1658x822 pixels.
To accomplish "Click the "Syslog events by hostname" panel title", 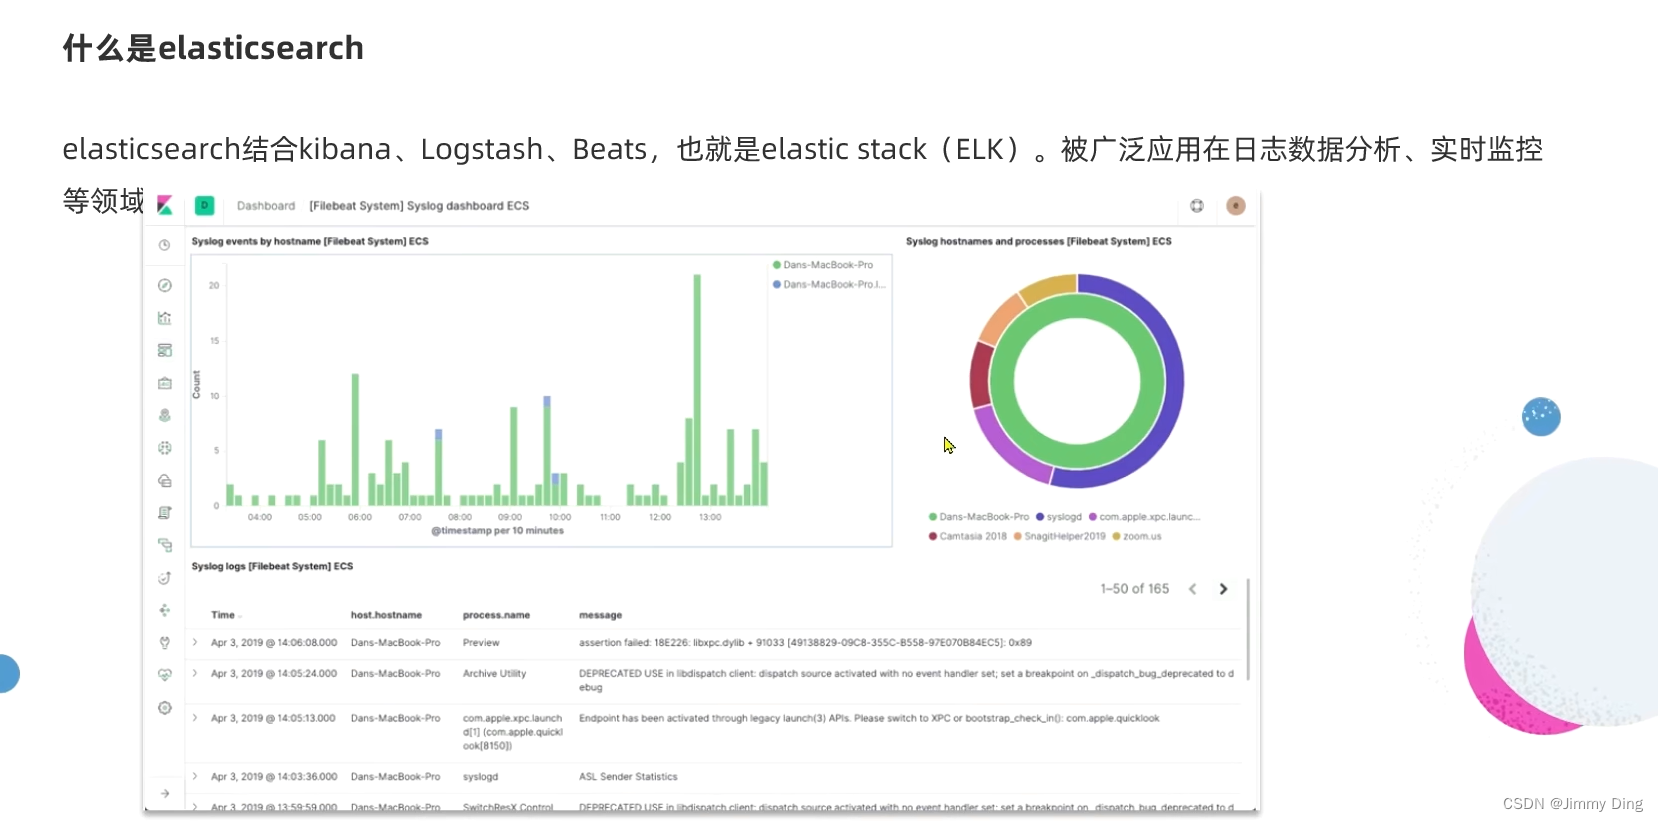I will (x=310, y=241).
